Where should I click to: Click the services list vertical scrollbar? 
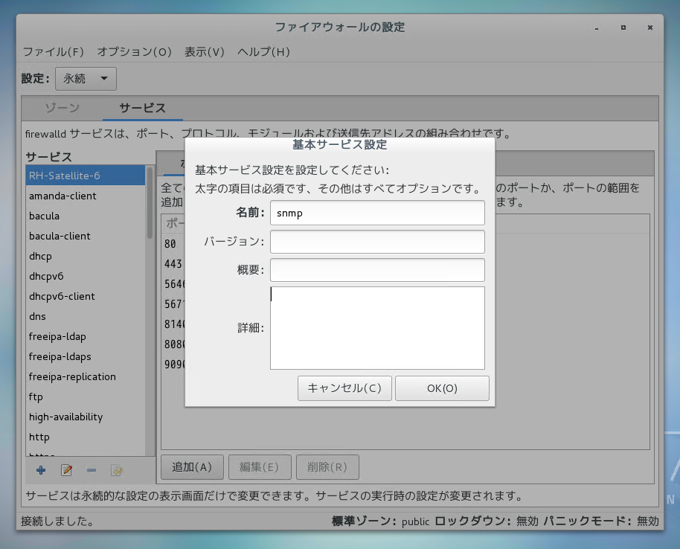pos(150,202)
